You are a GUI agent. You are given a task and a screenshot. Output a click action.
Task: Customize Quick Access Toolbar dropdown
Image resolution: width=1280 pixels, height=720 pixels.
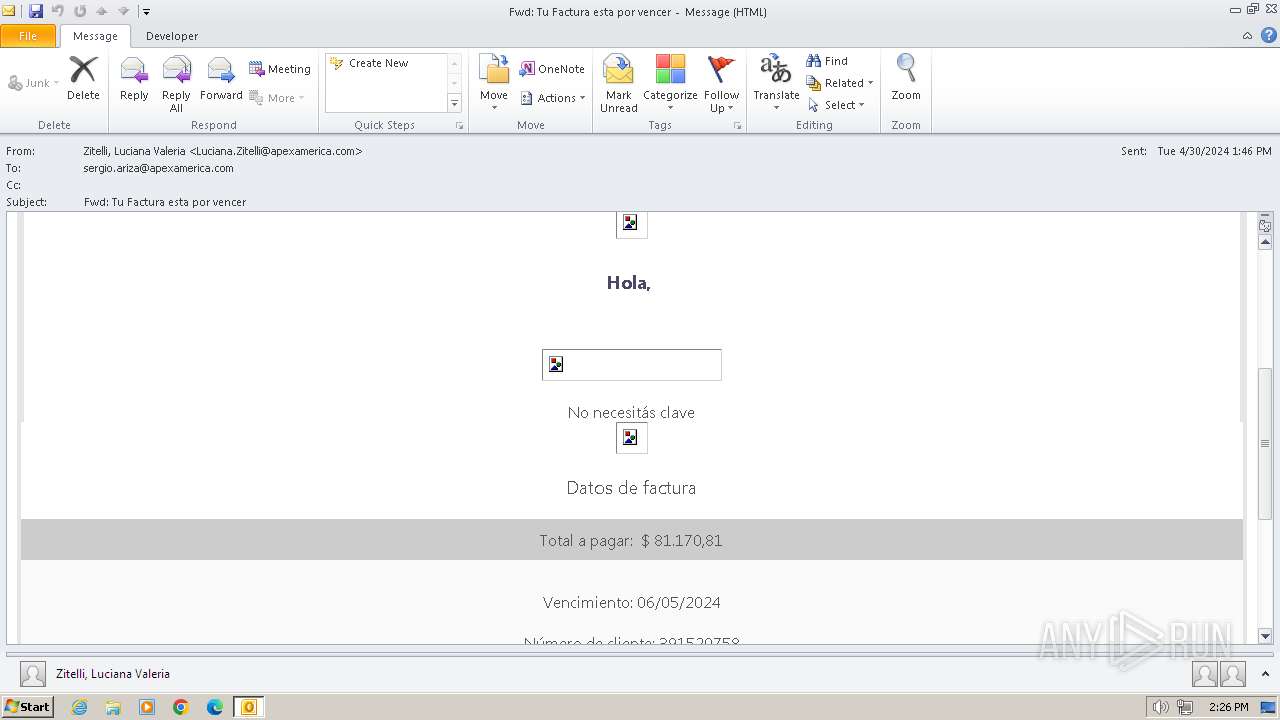(x=146, y=12)
